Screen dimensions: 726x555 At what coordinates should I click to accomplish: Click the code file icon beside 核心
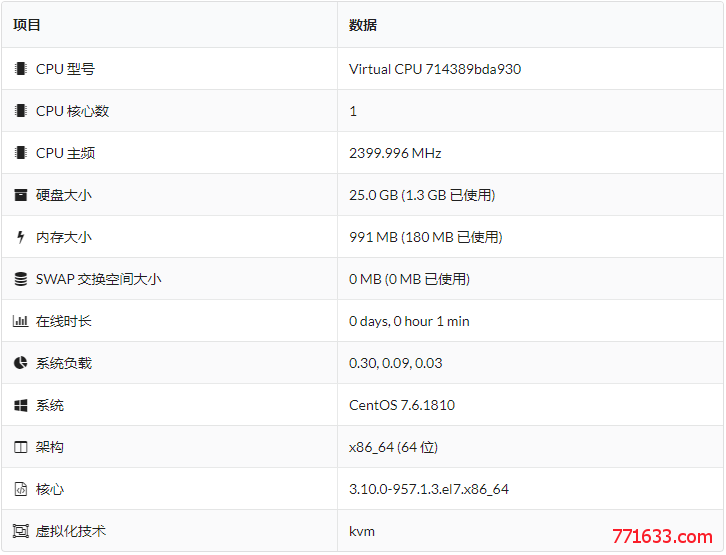[x=20, y=489]
